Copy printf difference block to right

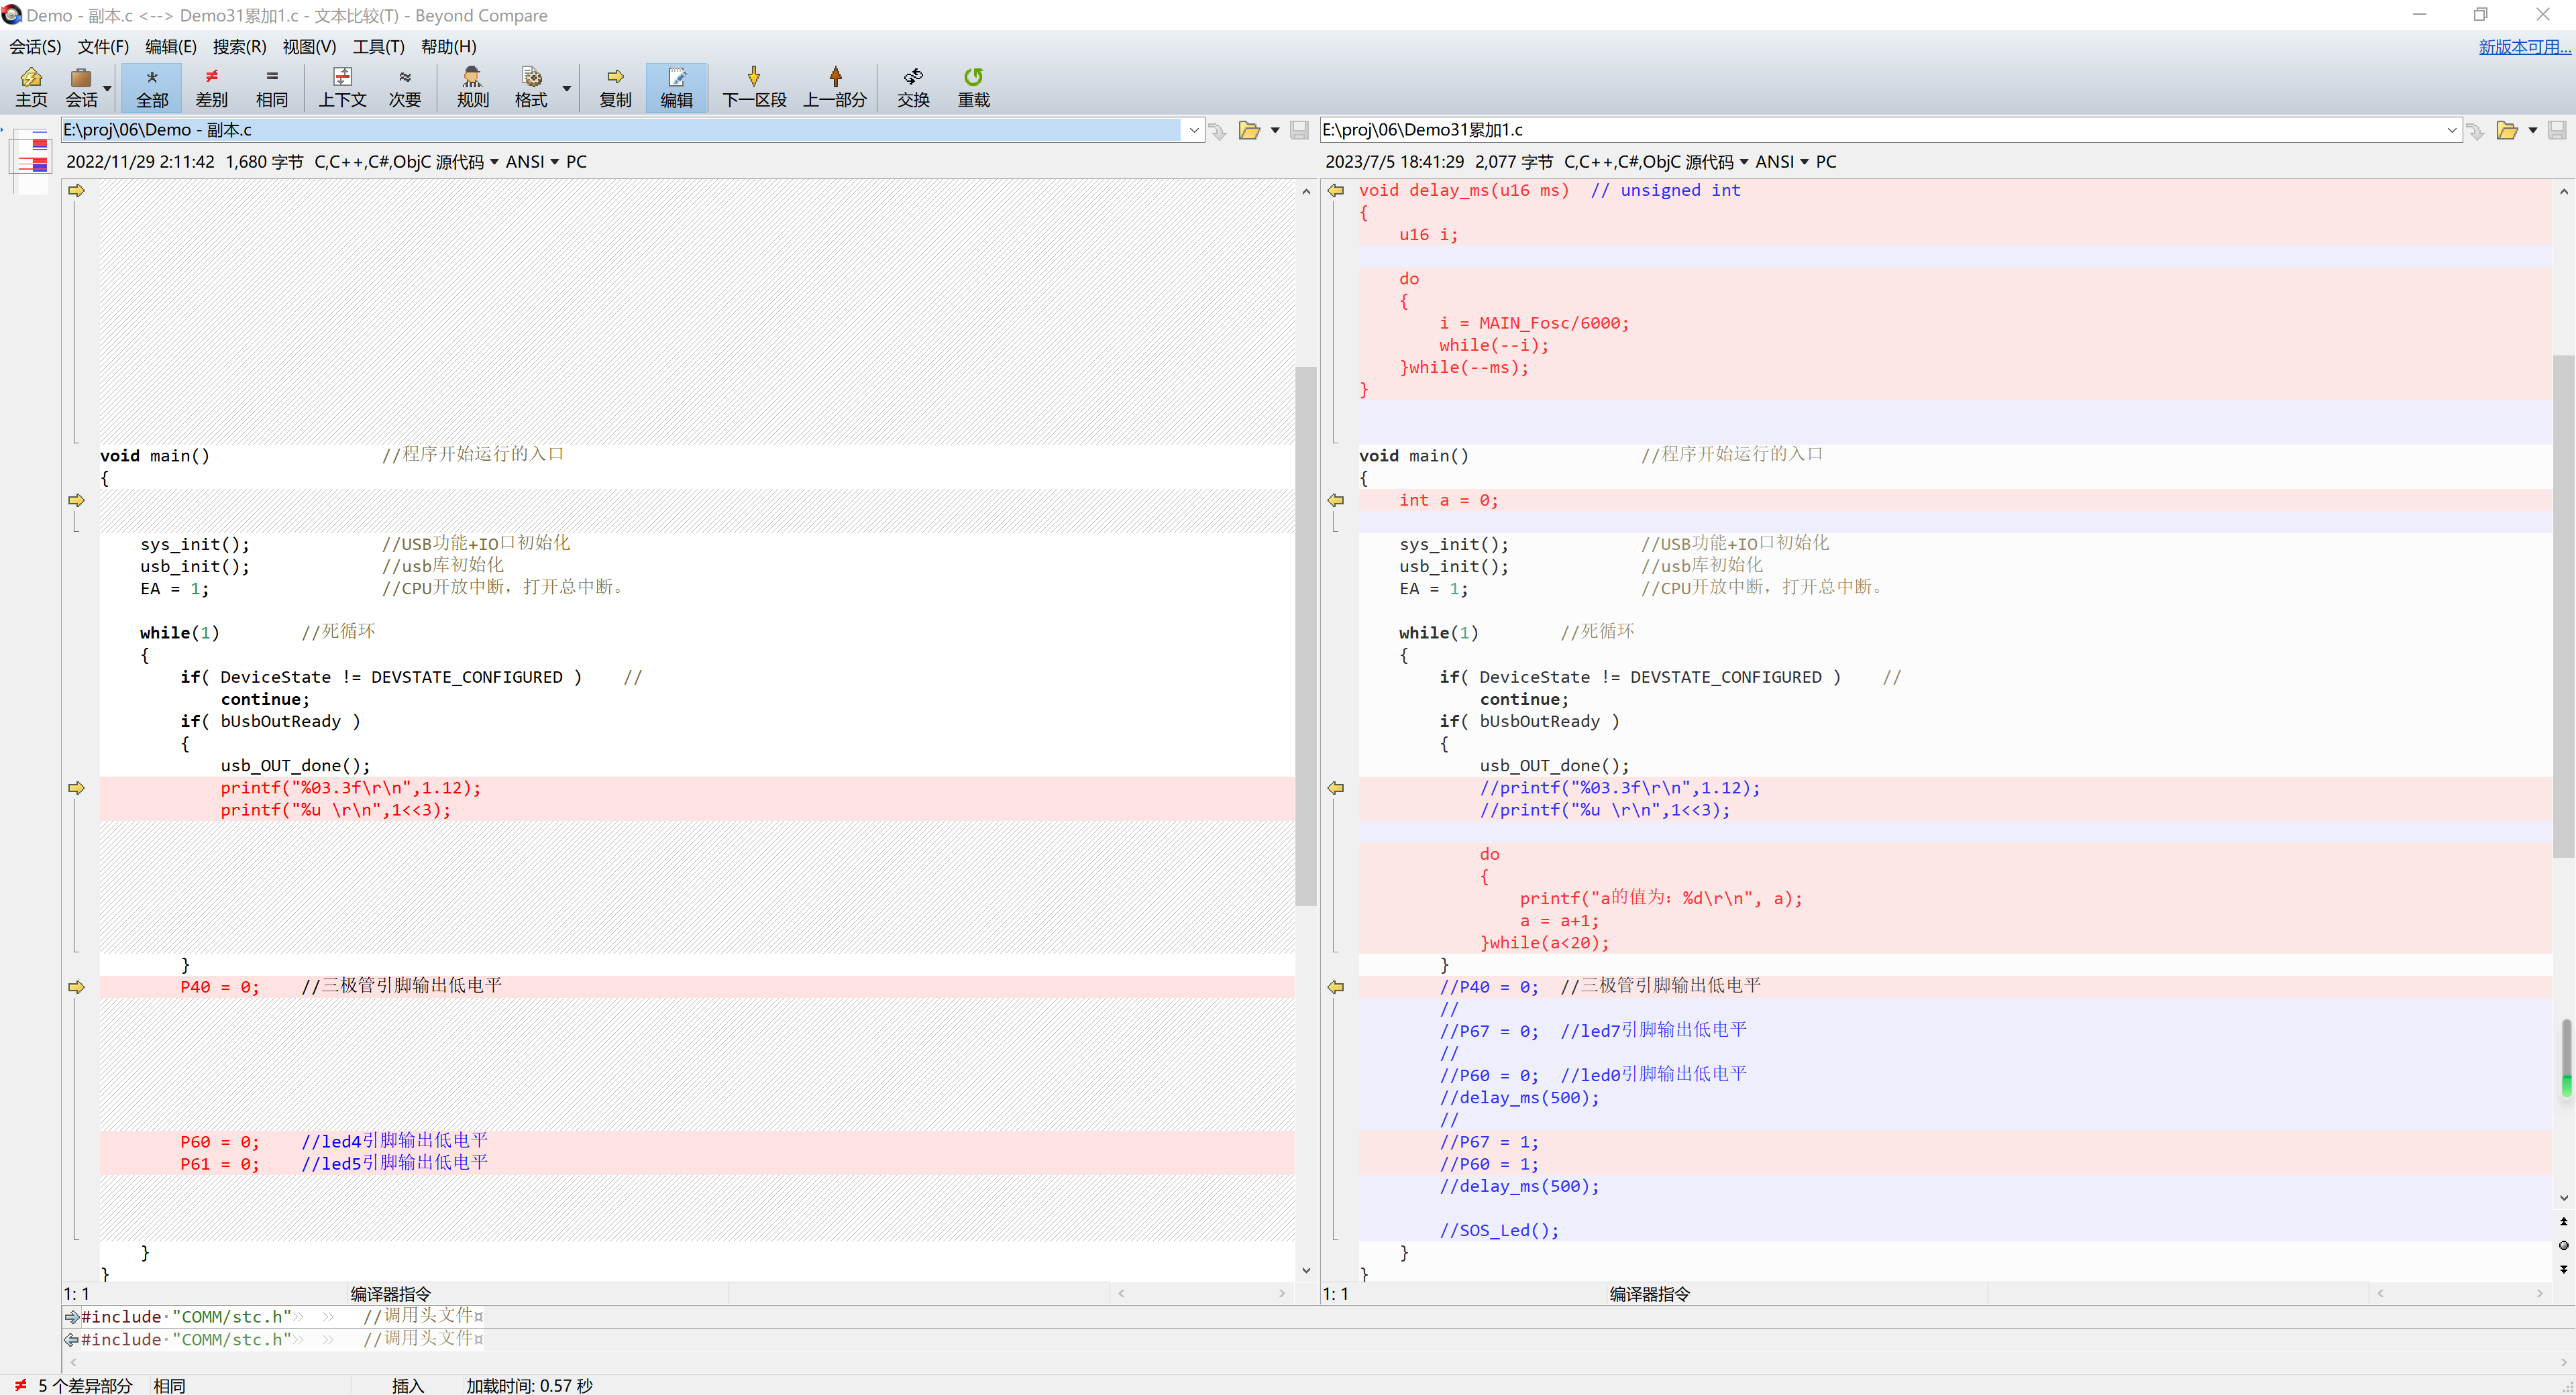click(x=76, y=788)
